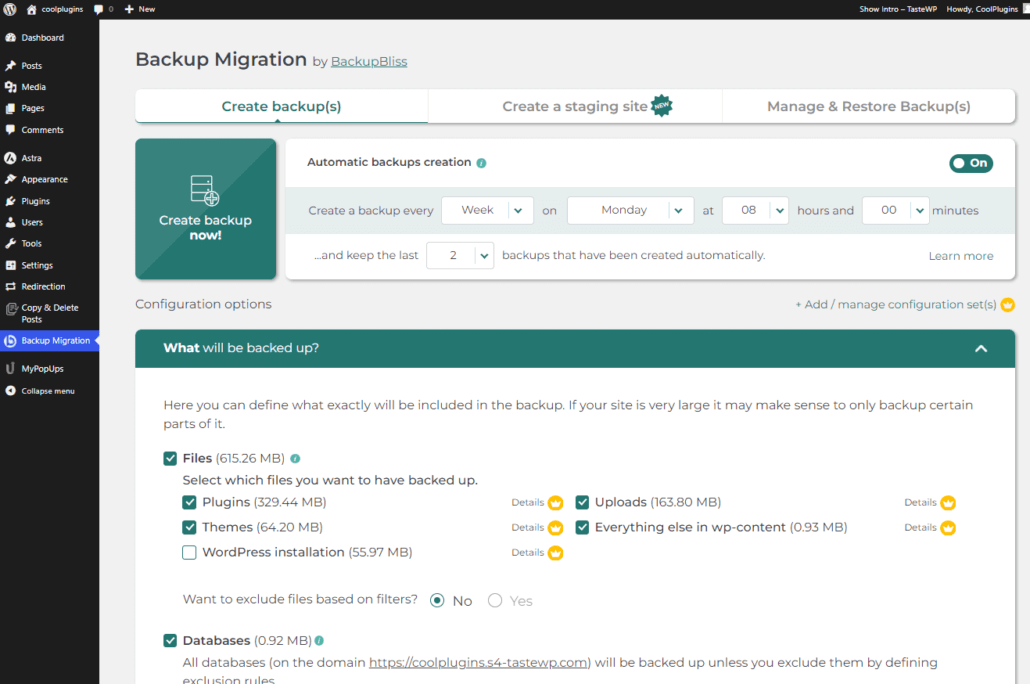Click the Copy & Delete Posts icon
This screenshot has width=1030, height=684.
tap(11, 309)
